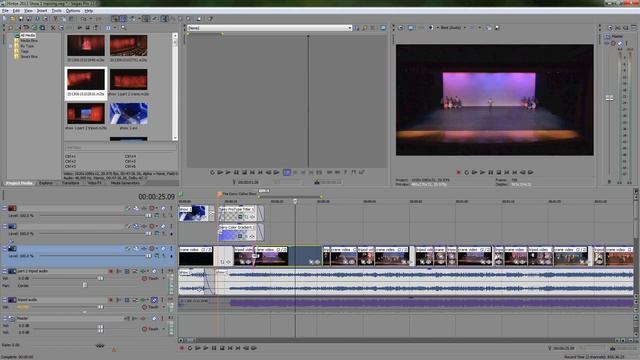The height and width of the screenshot is (360, 640).
Task: Click the Save project disk icon
Action: 21,18
